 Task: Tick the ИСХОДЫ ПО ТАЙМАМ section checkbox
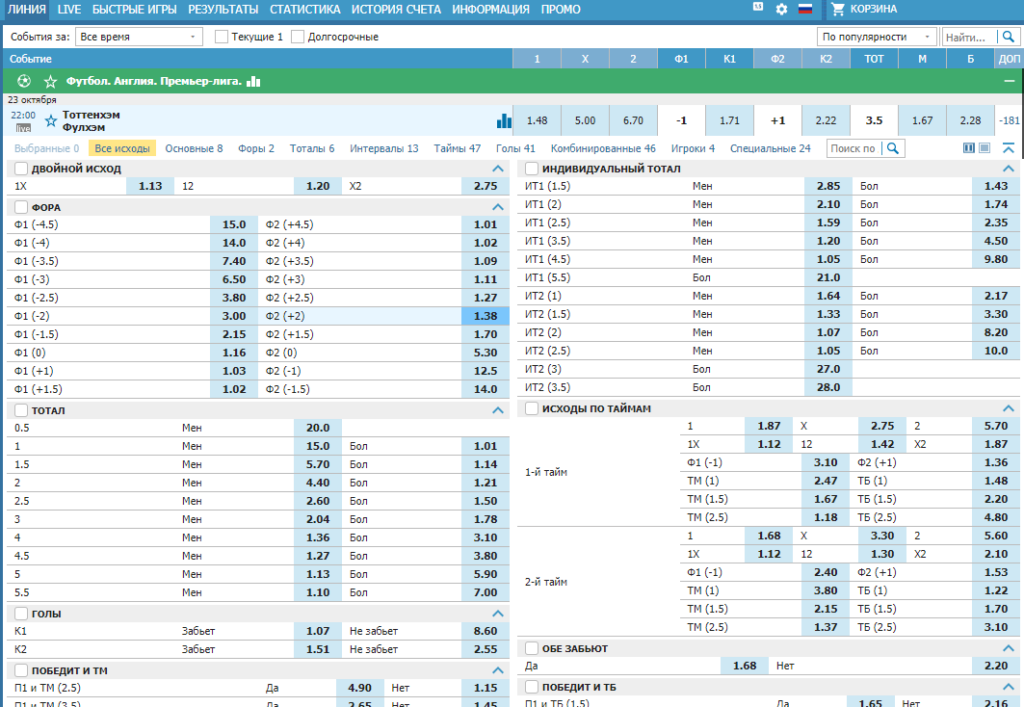click(x=532, y=408)
